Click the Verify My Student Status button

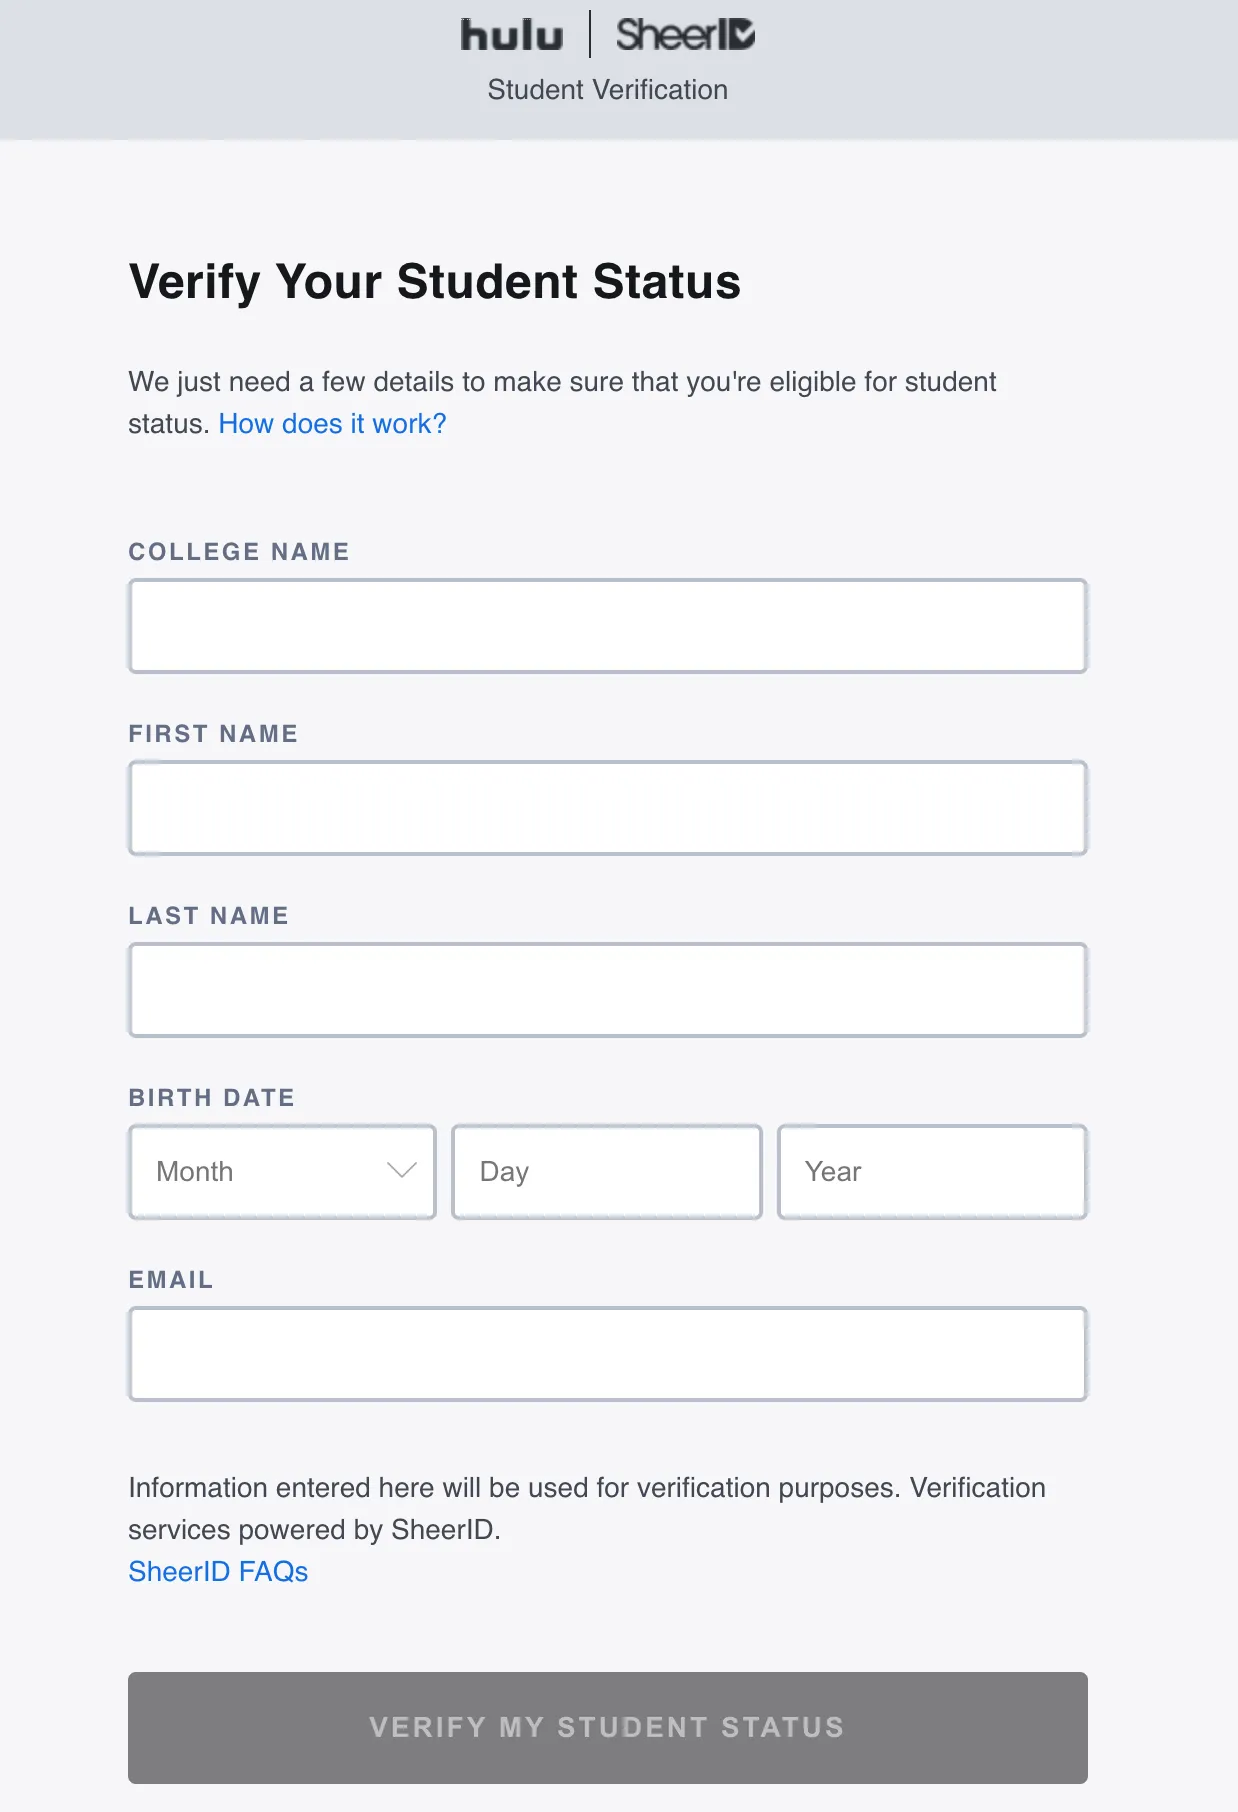pos(607,1727)
